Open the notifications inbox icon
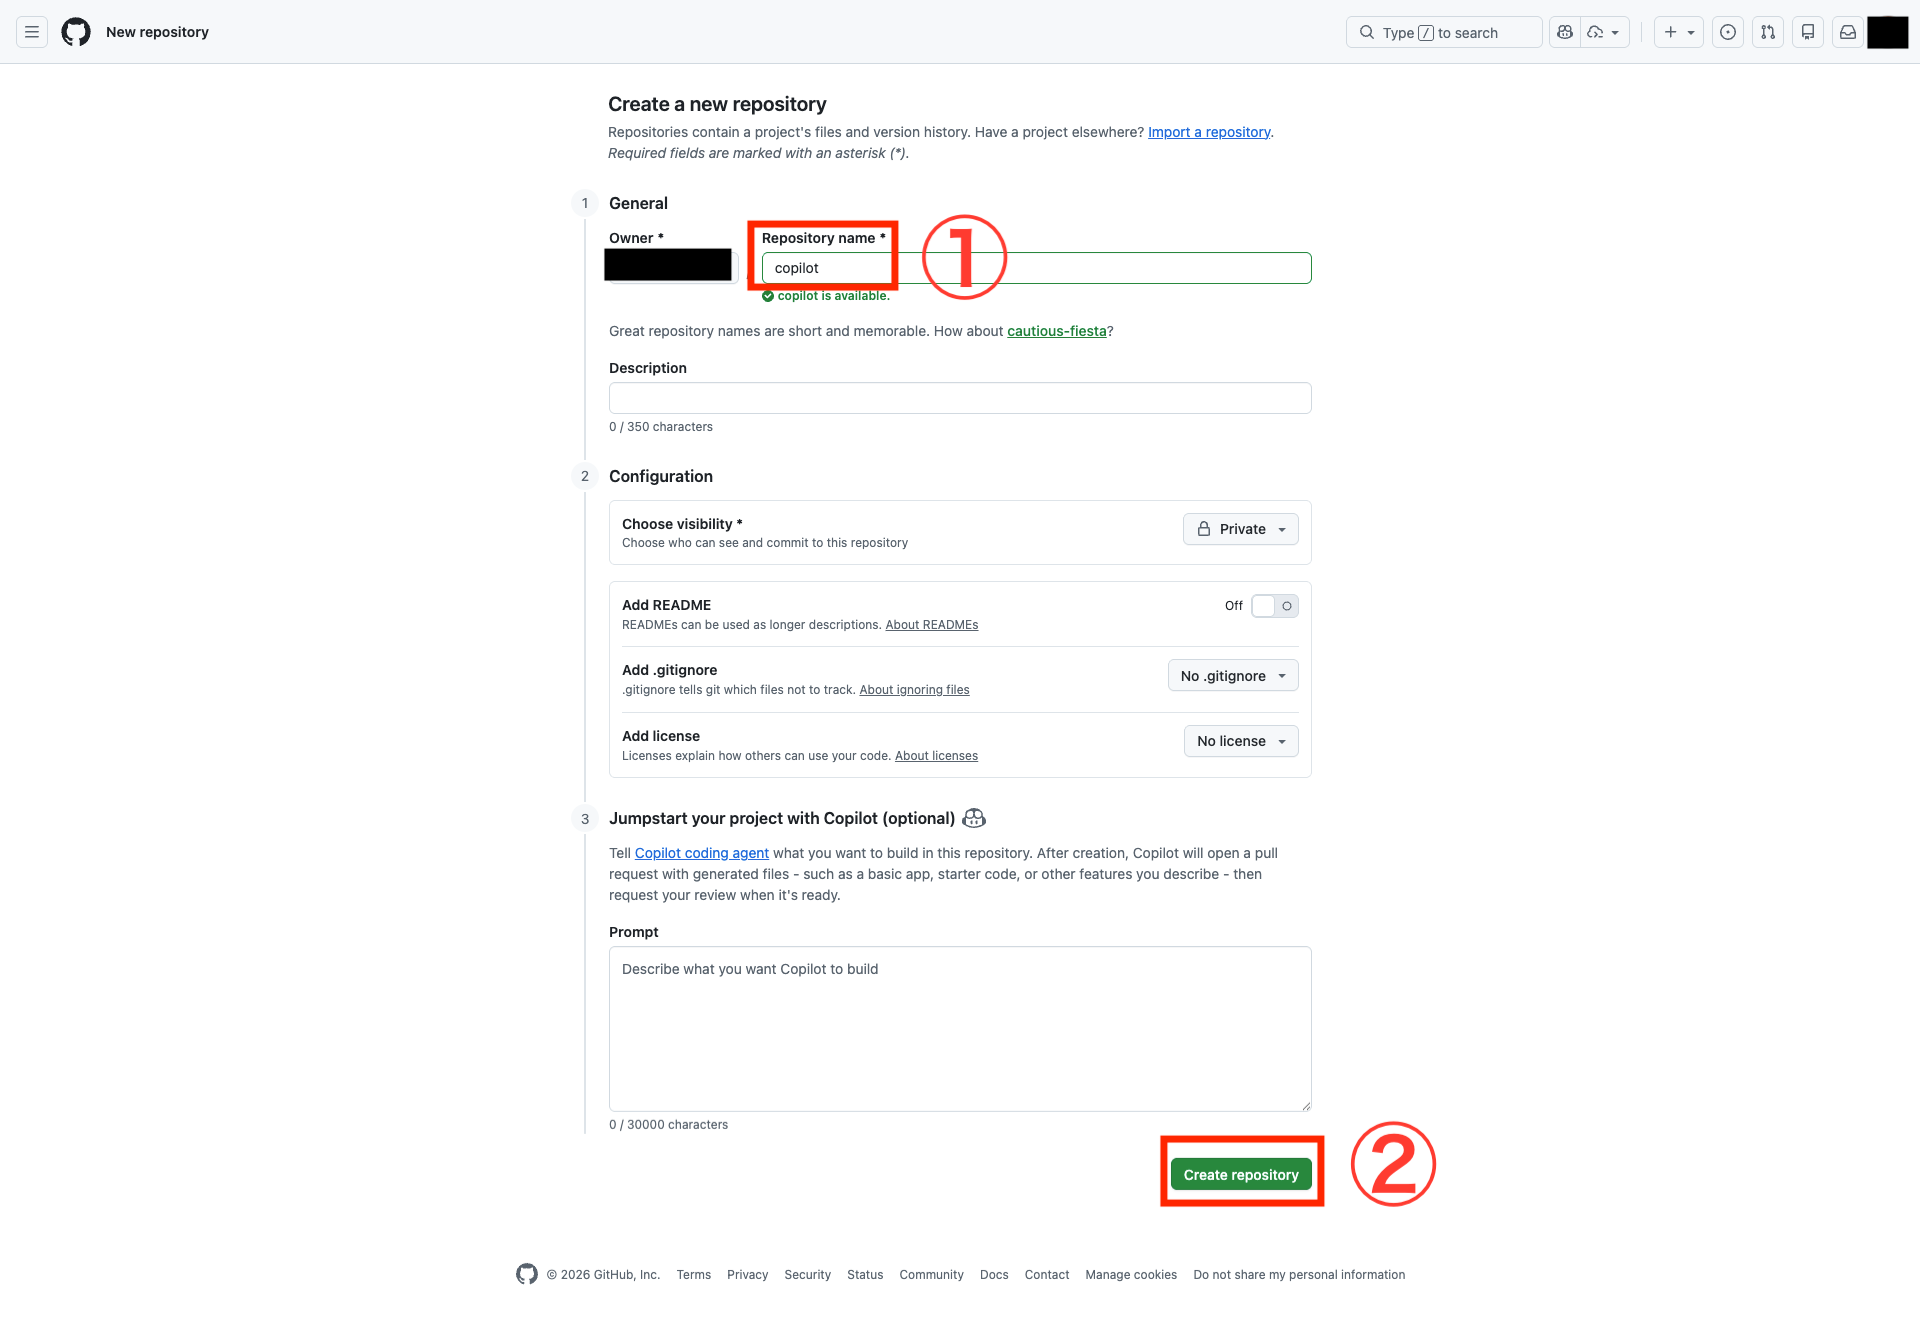1920x1328 pixels. [x=1847, y=32]
